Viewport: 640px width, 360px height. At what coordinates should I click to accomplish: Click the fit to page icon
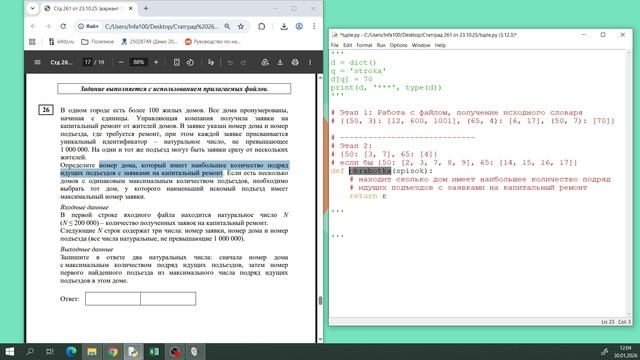click(x=176, y=62)
